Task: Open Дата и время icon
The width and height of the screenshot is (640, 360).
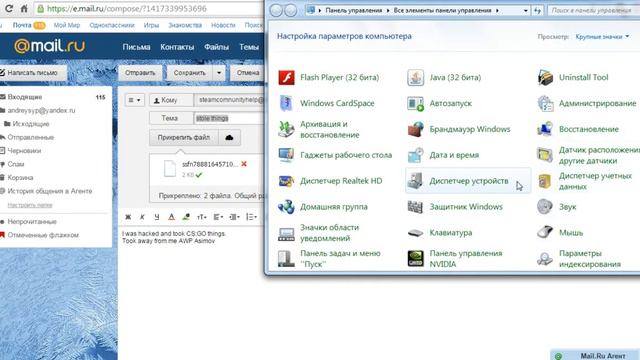Action: pyautogui.click(x=416, y=155)
